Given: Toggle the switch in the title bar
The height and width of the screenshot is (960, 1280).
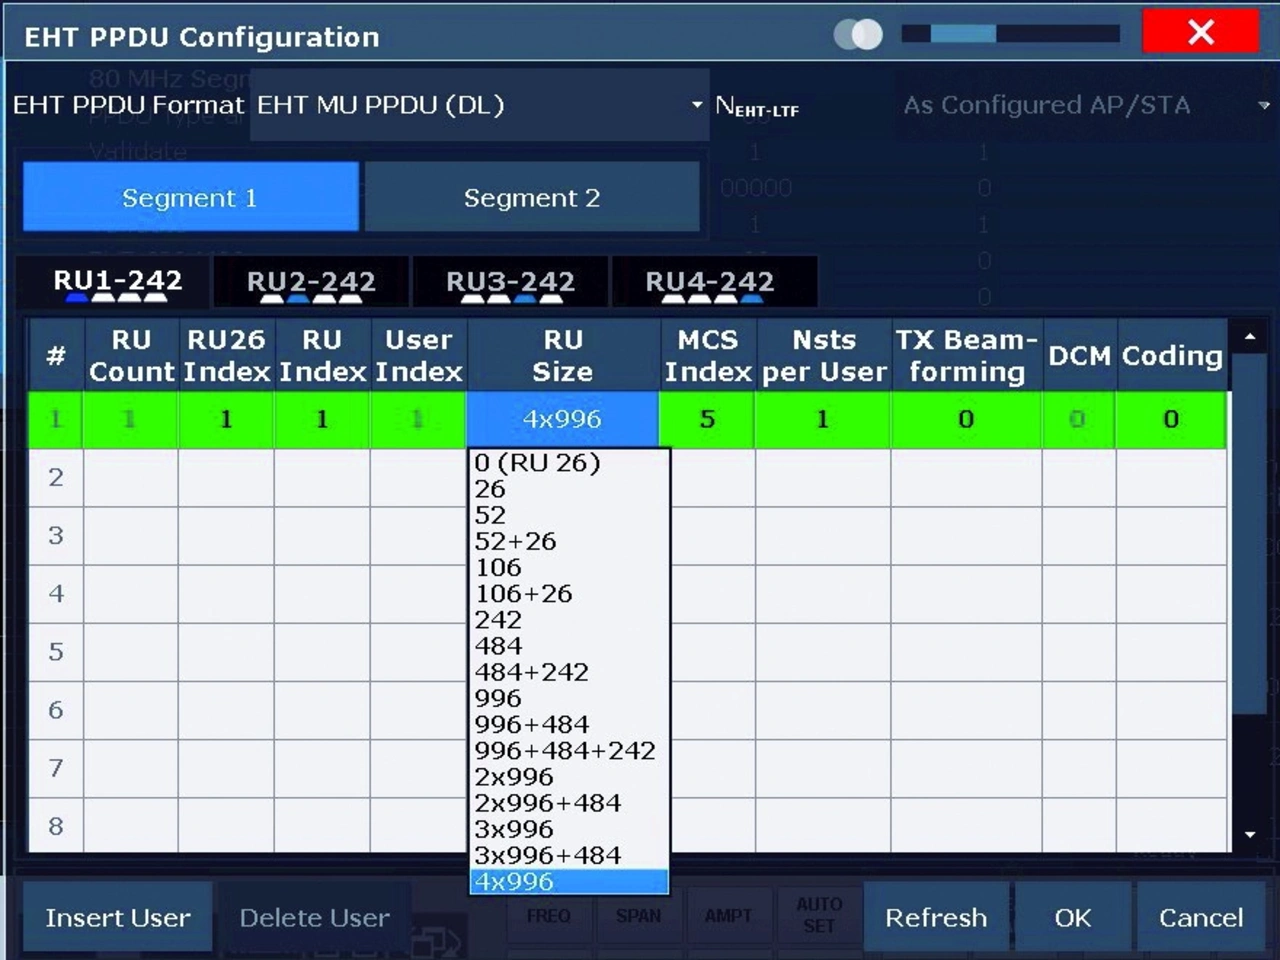Looking at the screenshot, I should point(859,35).
